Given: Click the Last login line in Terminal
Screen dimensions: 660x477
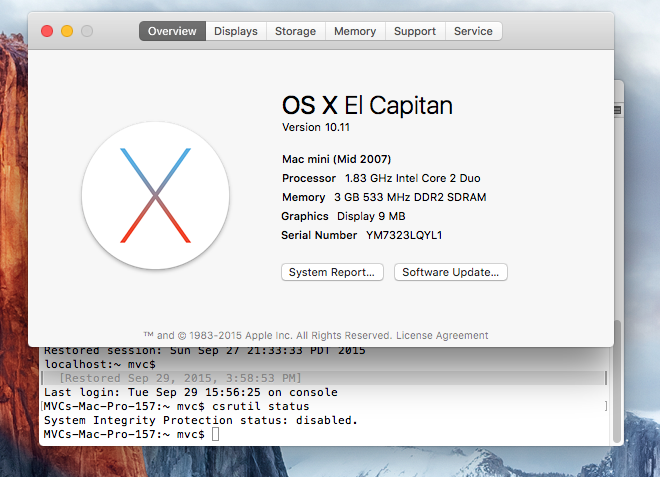Looking at the screenshot, I should click(x=191, y=392).
